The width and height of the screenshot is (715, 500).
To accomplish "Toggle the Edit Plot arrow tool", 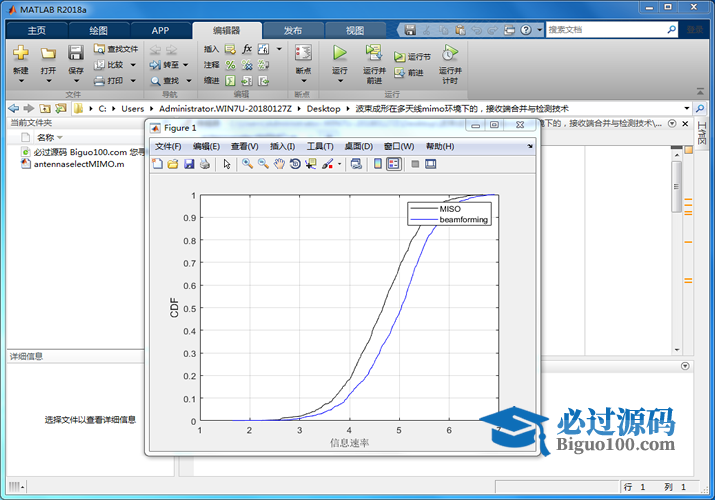I will point(227,164).
